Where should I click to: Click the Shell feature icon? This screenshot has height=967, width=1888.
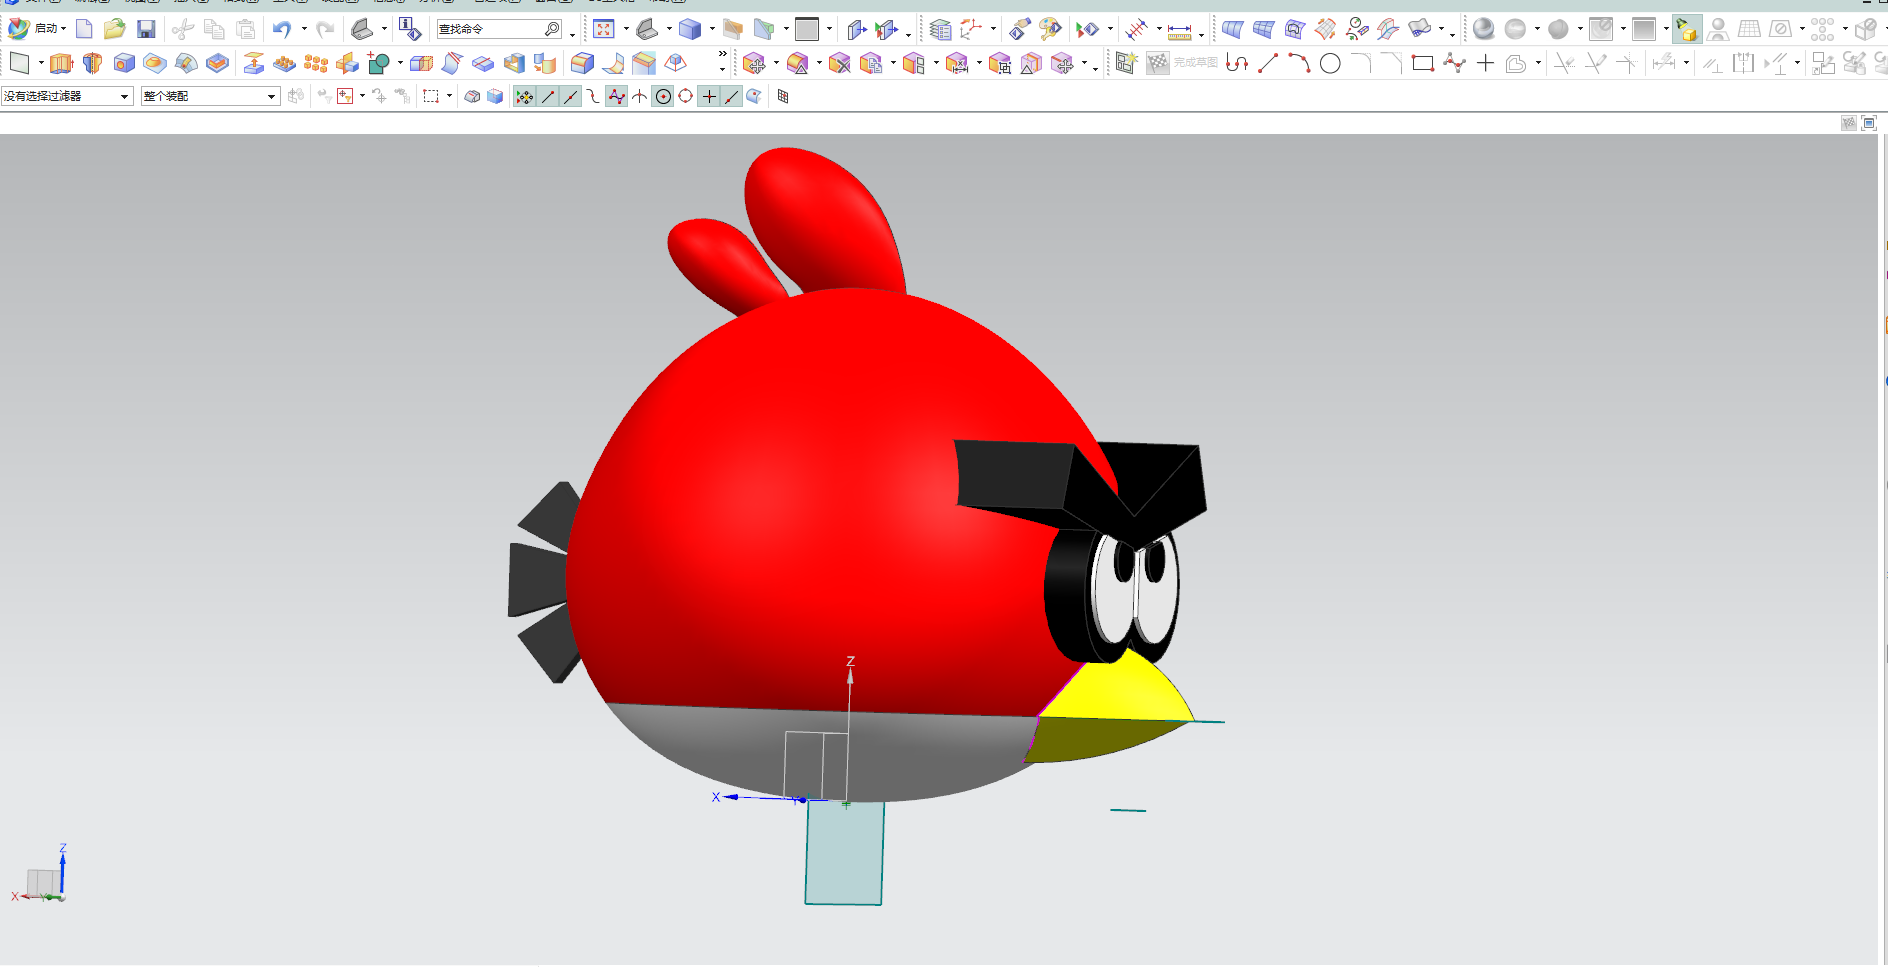514,64
